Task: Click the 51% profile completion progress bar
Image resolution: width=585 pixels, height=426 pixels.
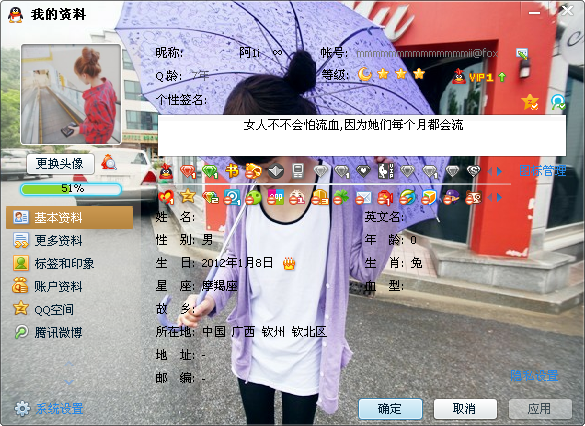Action: (71, 189)
